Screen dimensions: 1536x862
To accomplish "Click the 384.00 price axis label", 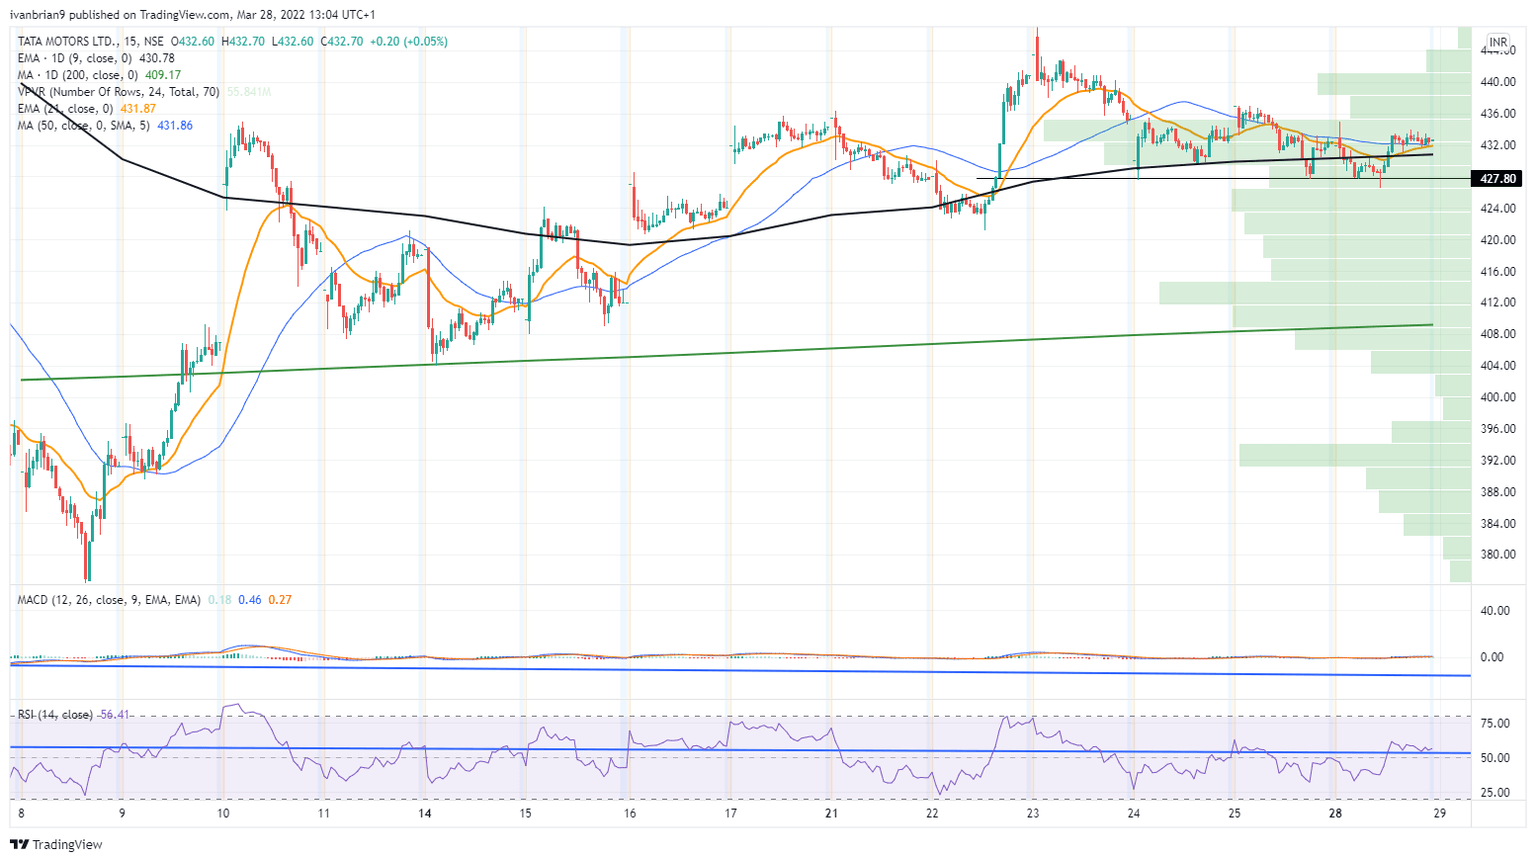I will [x=1499, y=524].
